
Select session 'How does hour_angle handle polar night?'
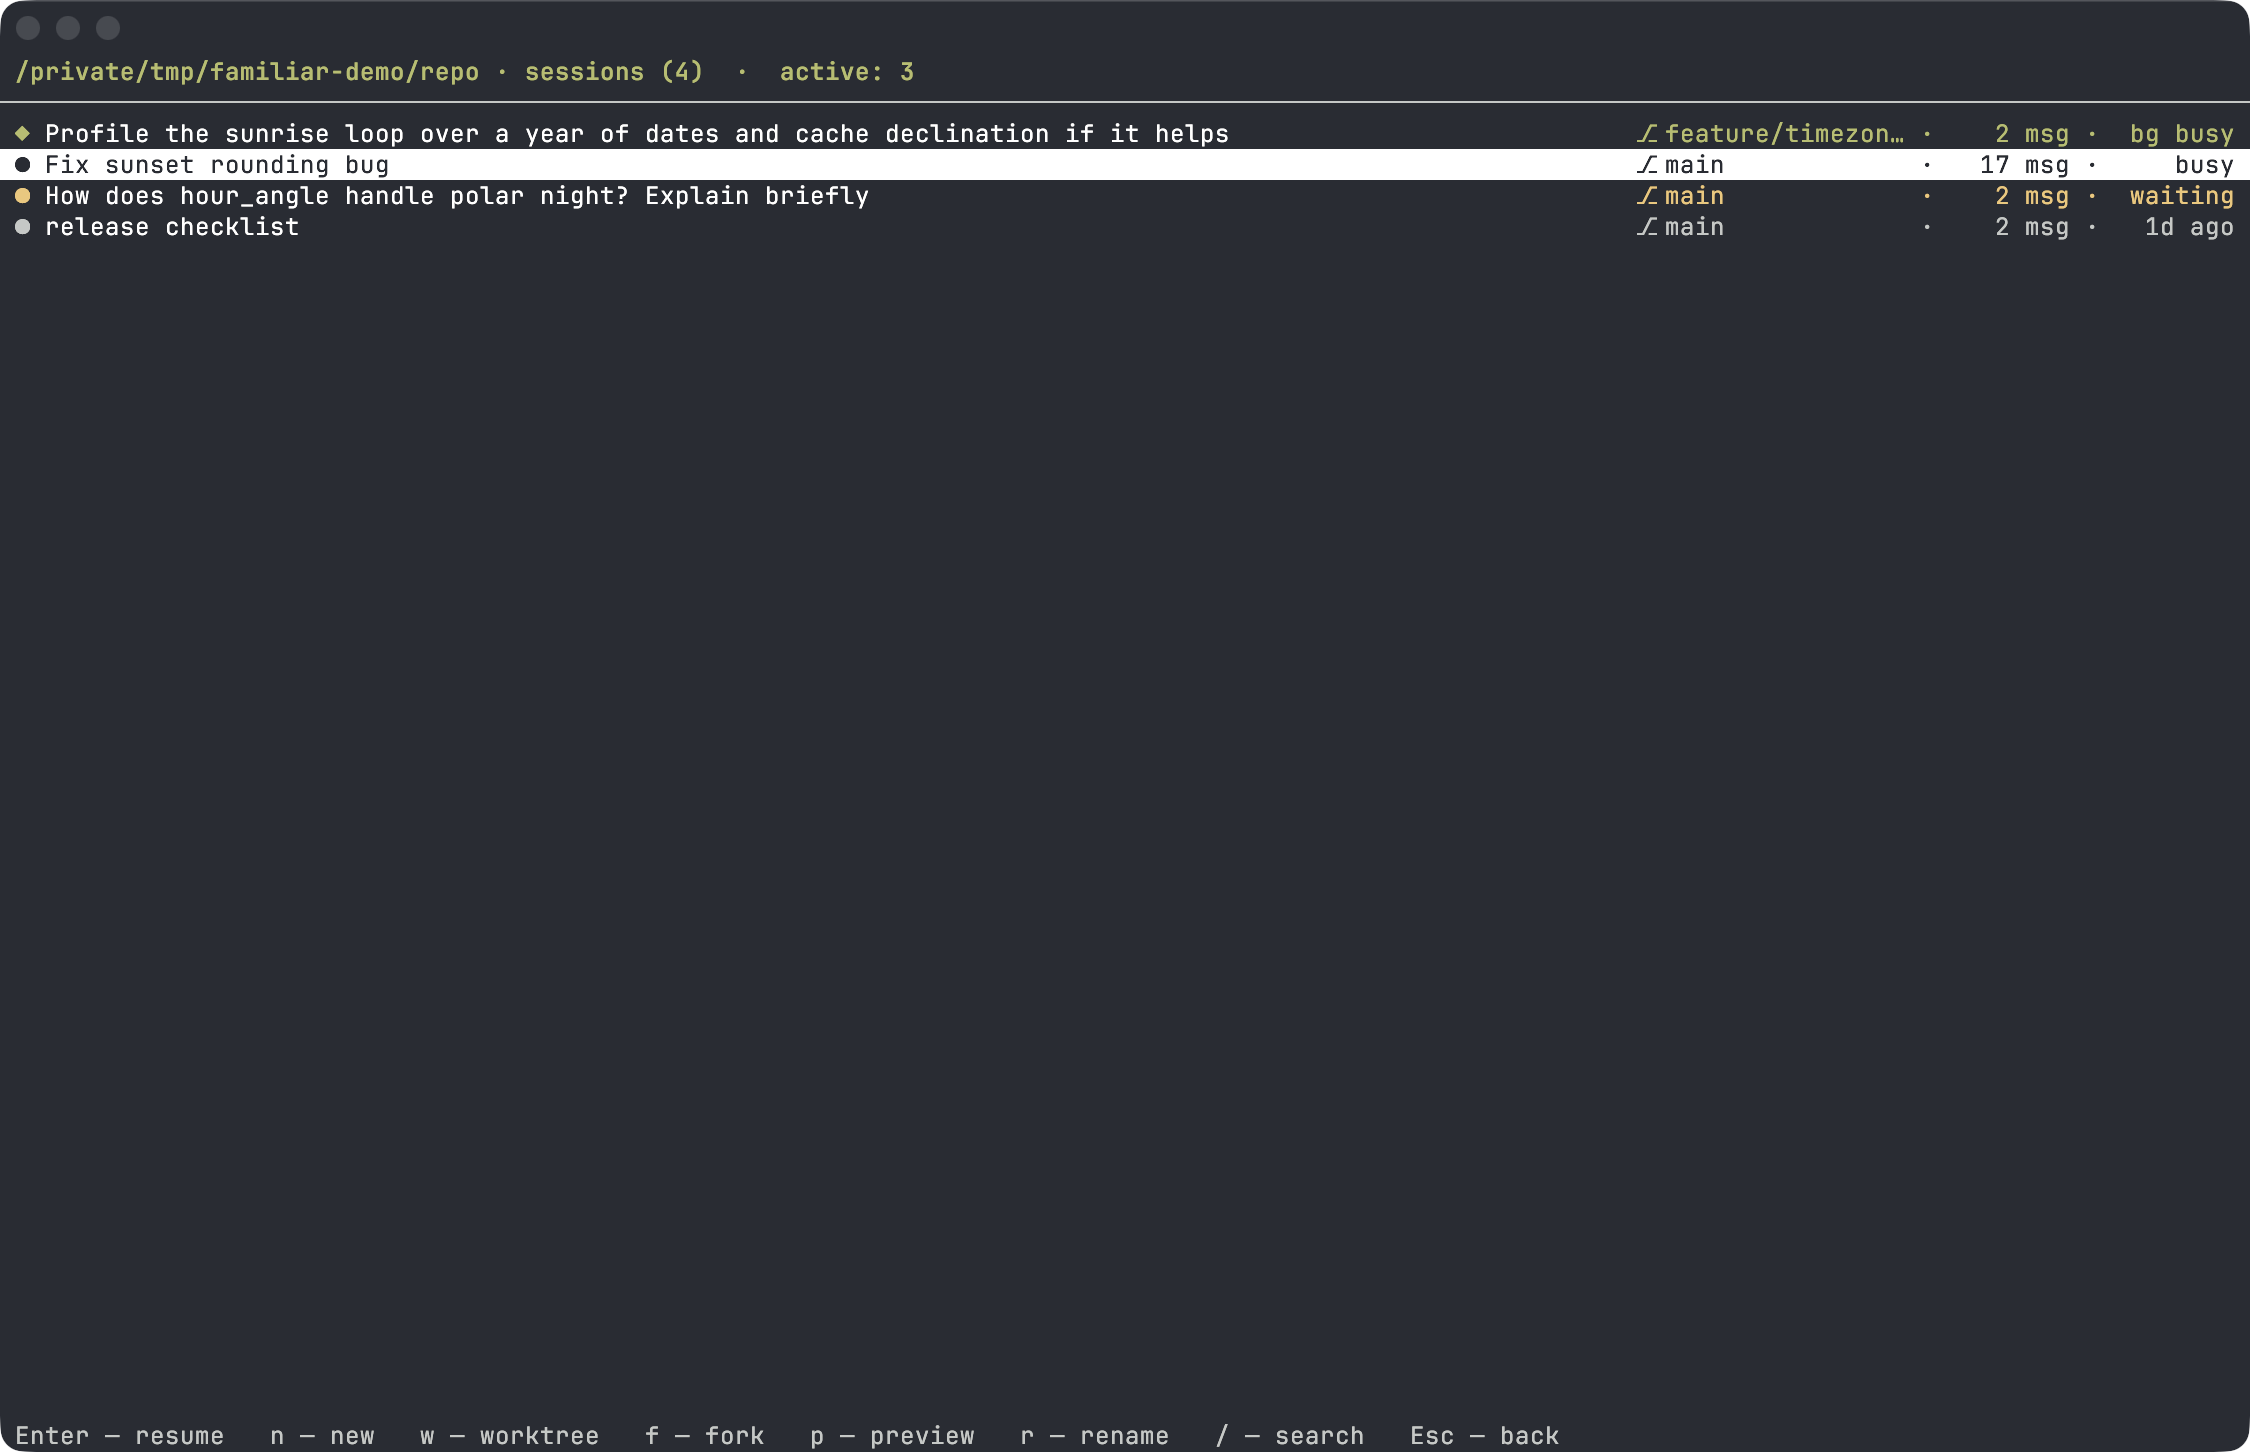tap(1125, 196)
